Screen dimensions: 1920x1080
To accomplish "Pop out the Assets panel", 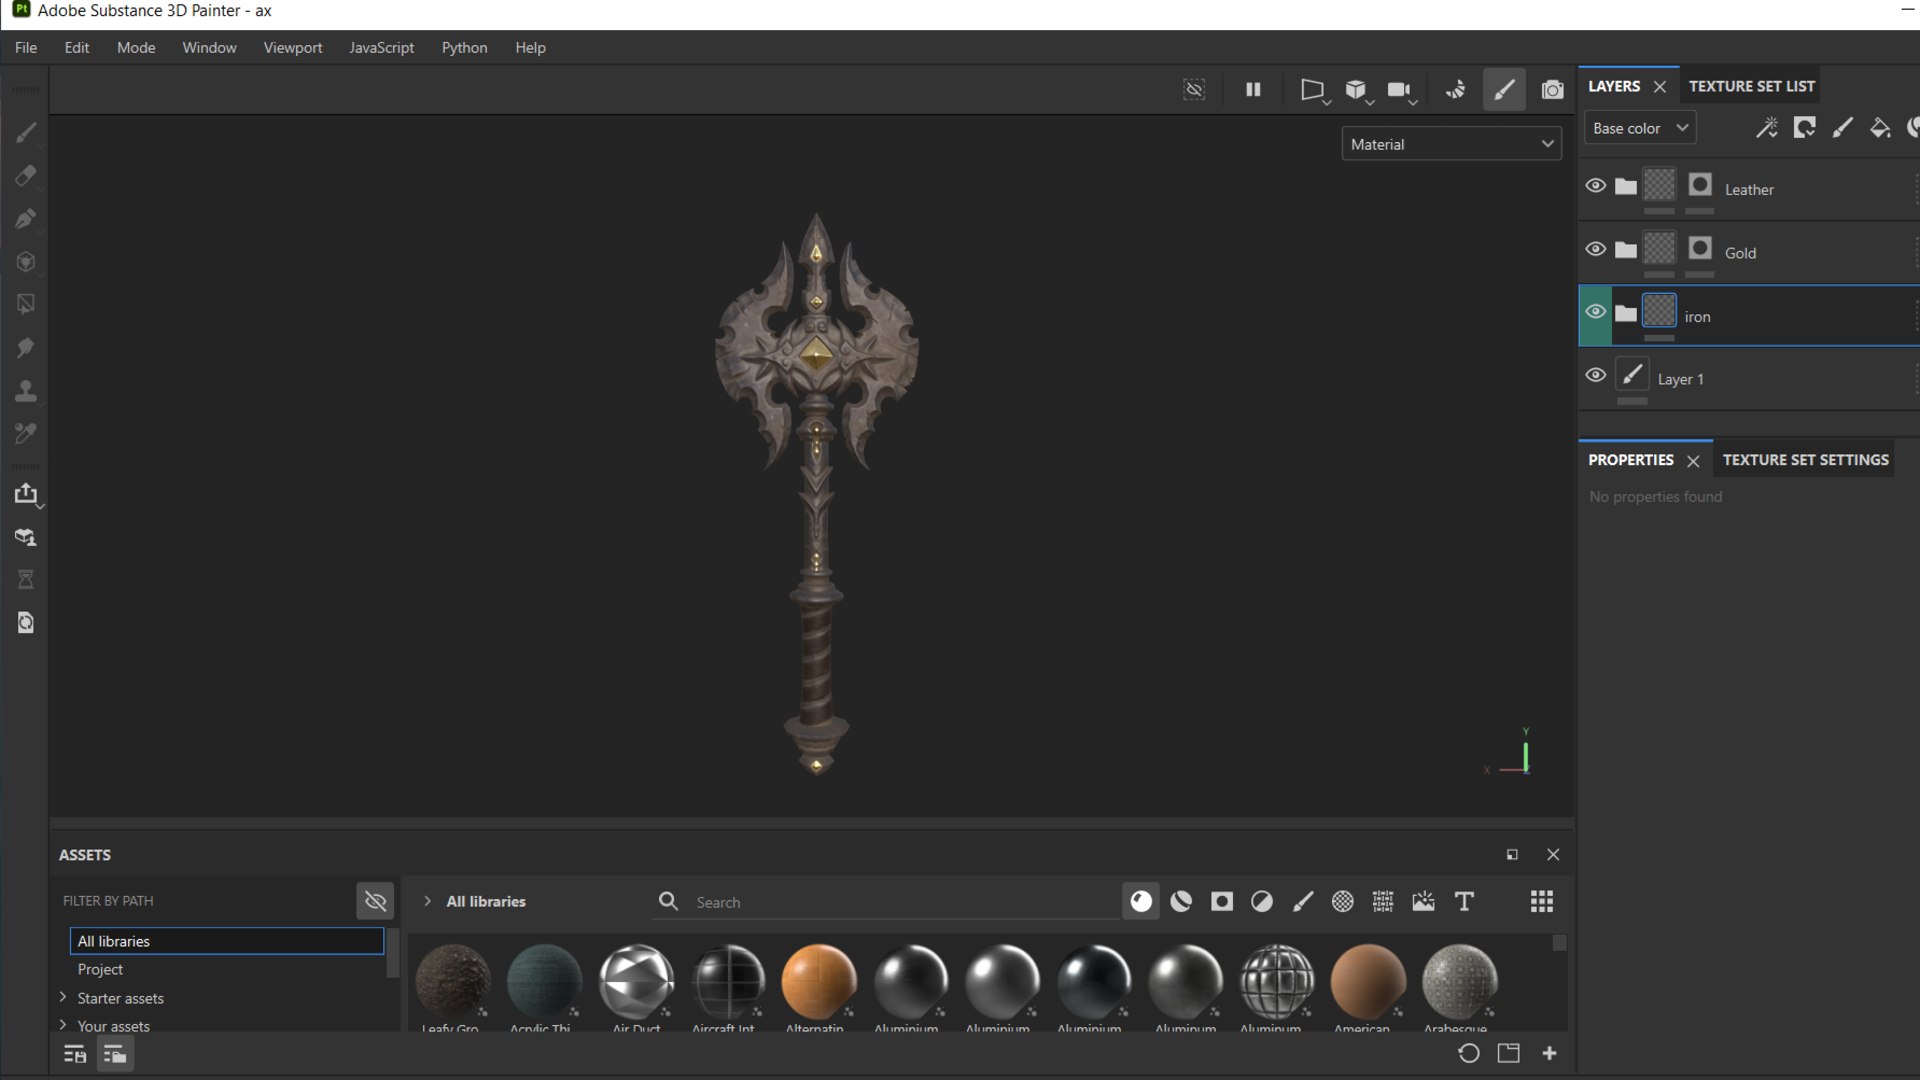I will pyautogui.click(x=1512, y=854).
